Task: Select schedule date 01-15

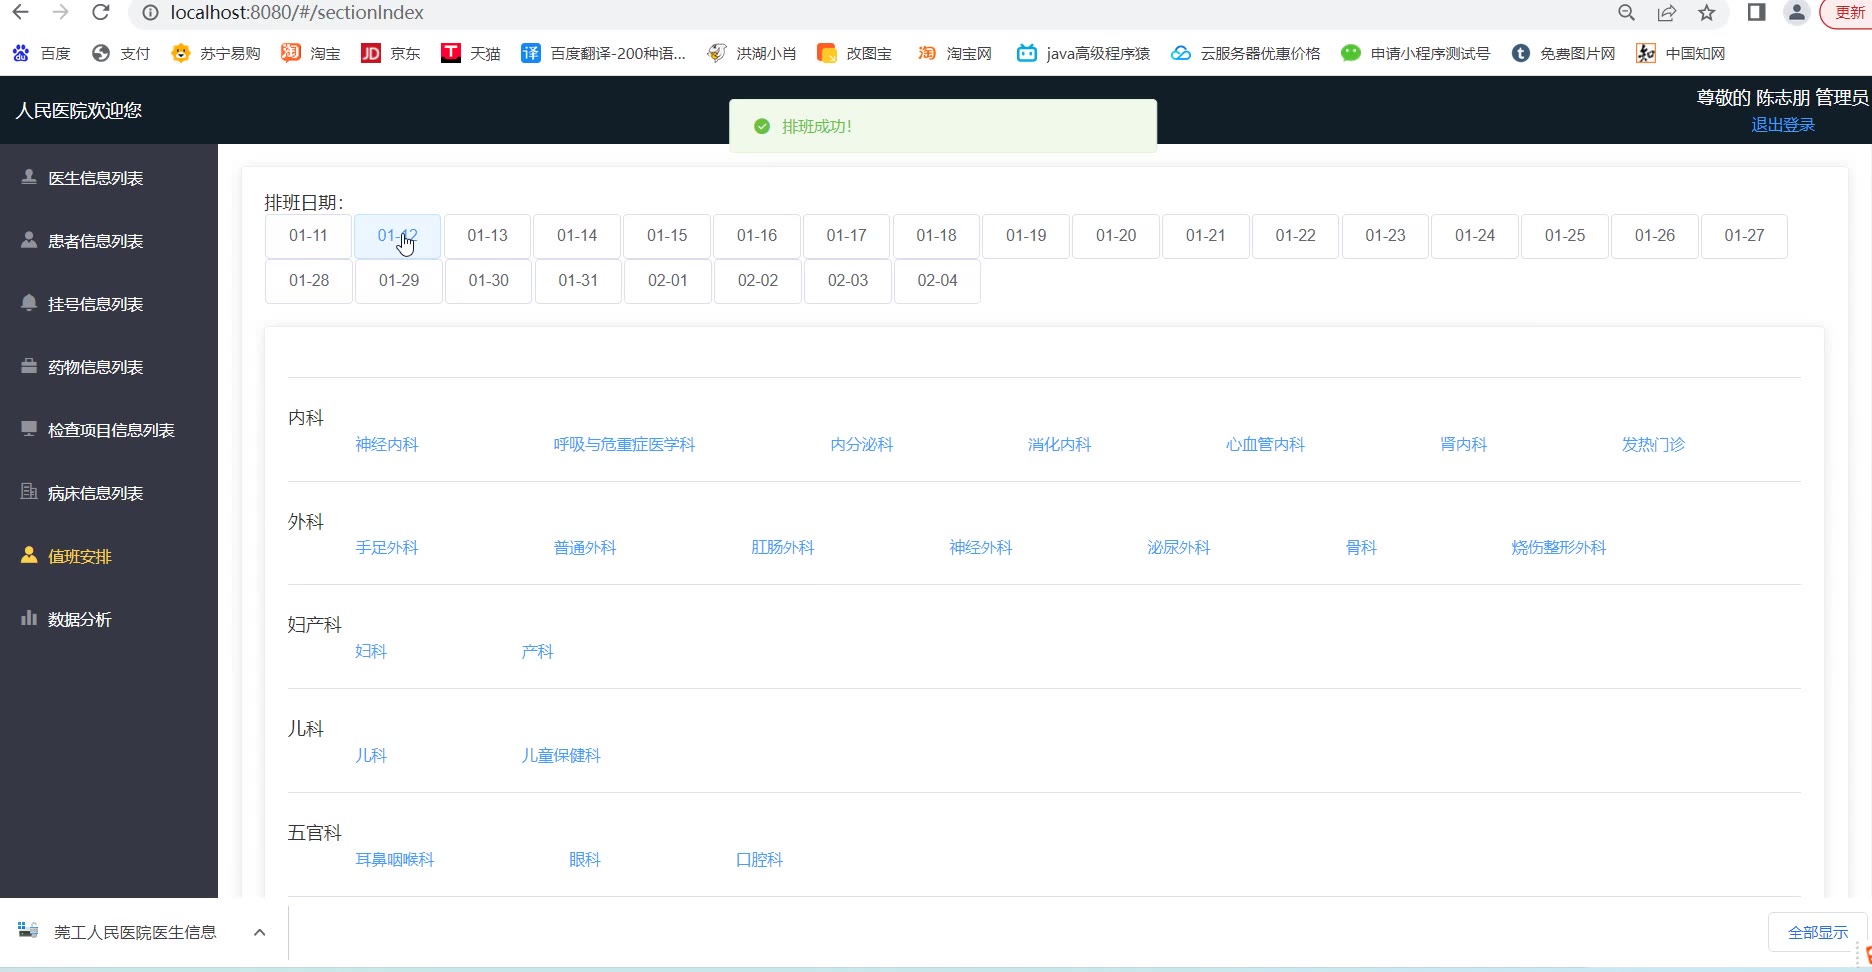Action: [667, 236]
